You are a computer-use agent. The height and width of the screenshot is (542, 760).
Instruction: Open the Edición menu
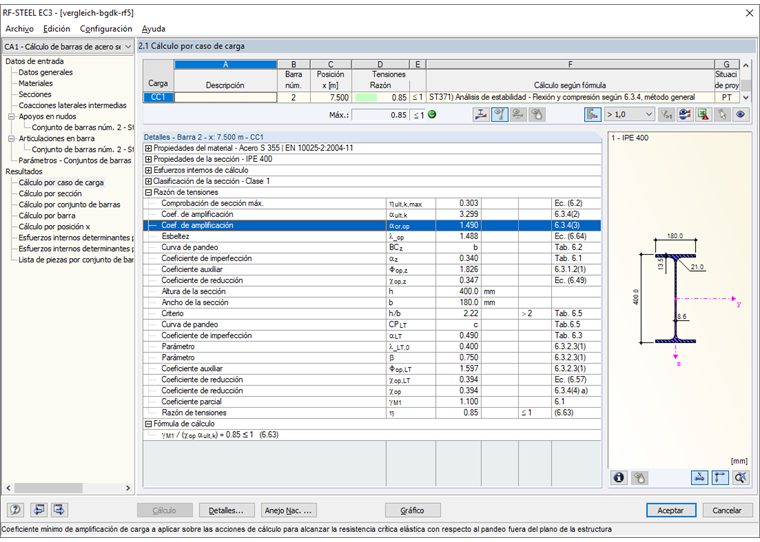[x=57, y=29]
